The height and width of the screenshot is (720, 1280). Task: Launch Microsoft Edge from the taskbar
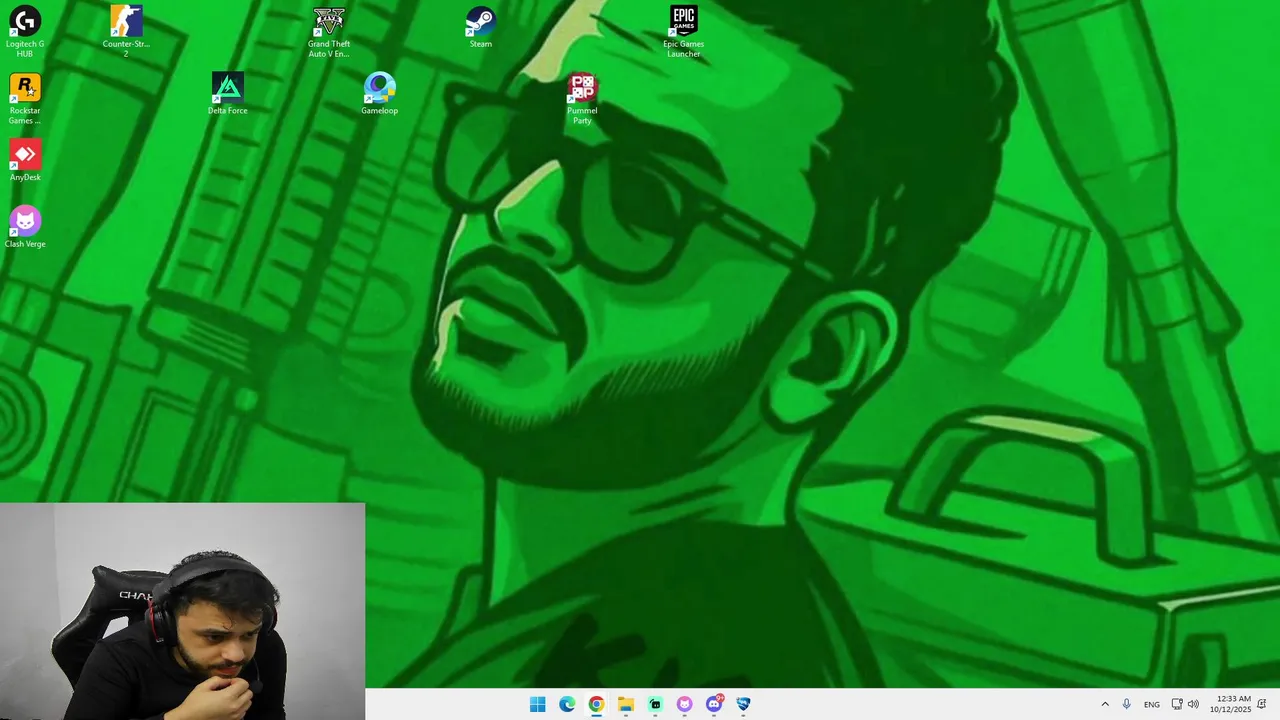point(567,704)
